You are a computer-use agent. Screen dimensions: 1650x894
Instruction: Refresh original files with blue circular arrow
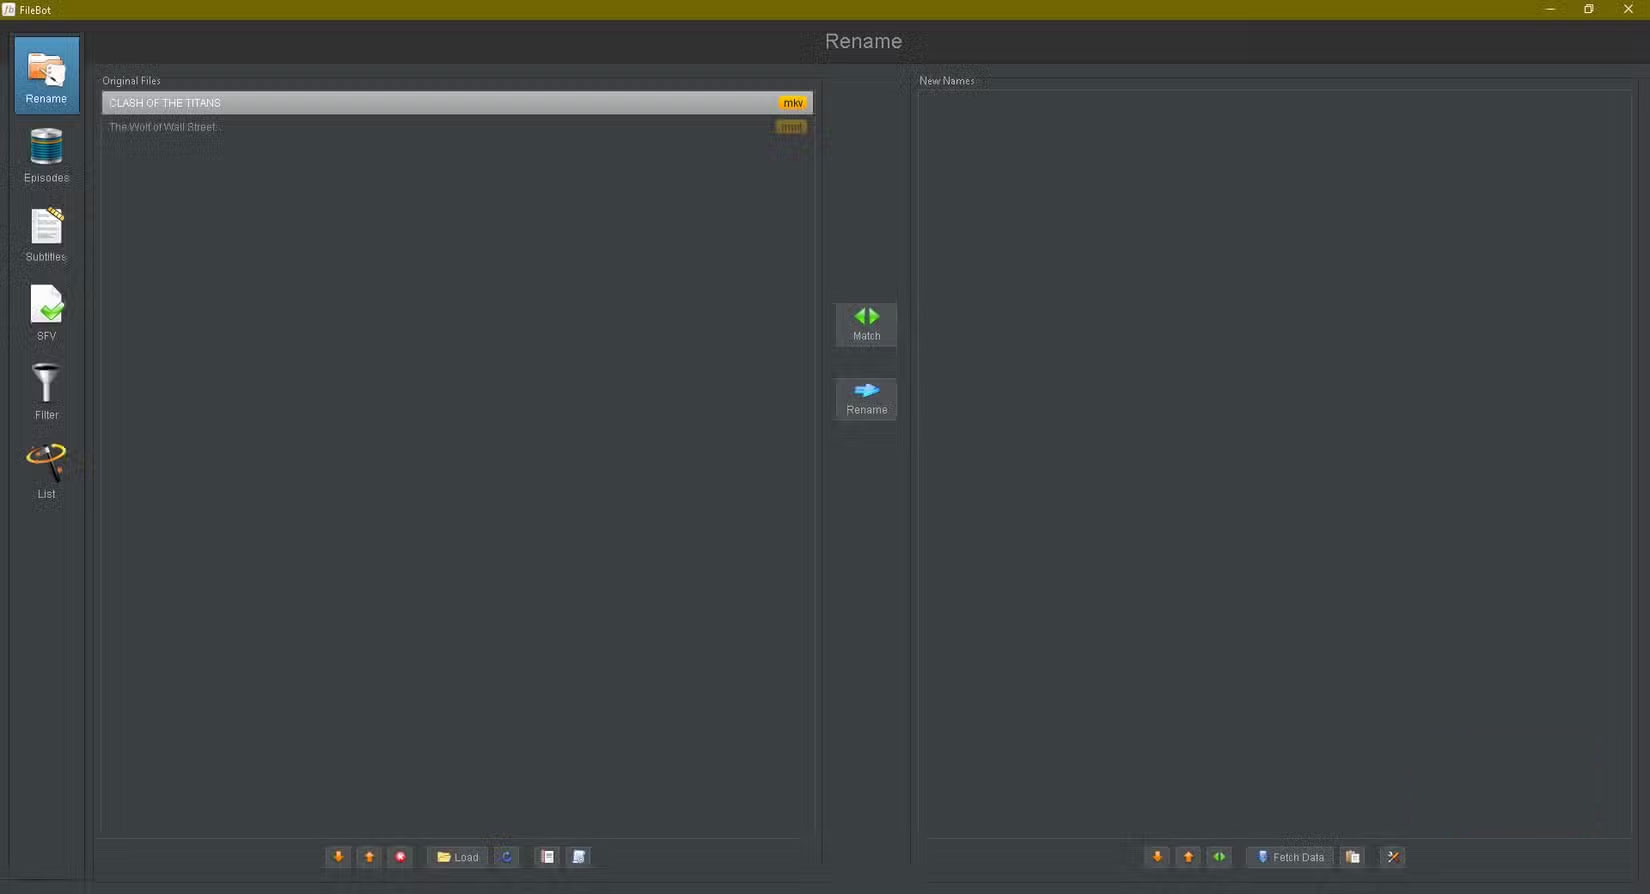coord(507,857)
